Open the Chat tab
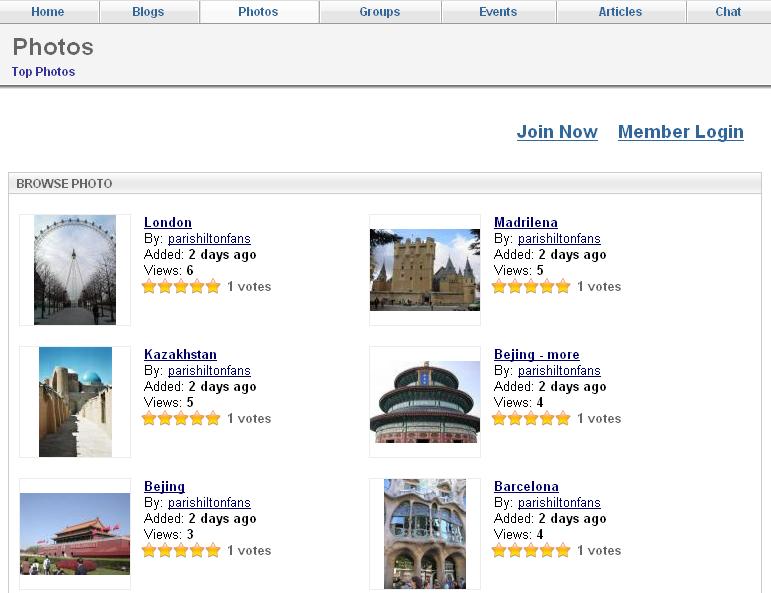Image resolution: width=771 pixels, height=593 pixels. click(728, 12)
